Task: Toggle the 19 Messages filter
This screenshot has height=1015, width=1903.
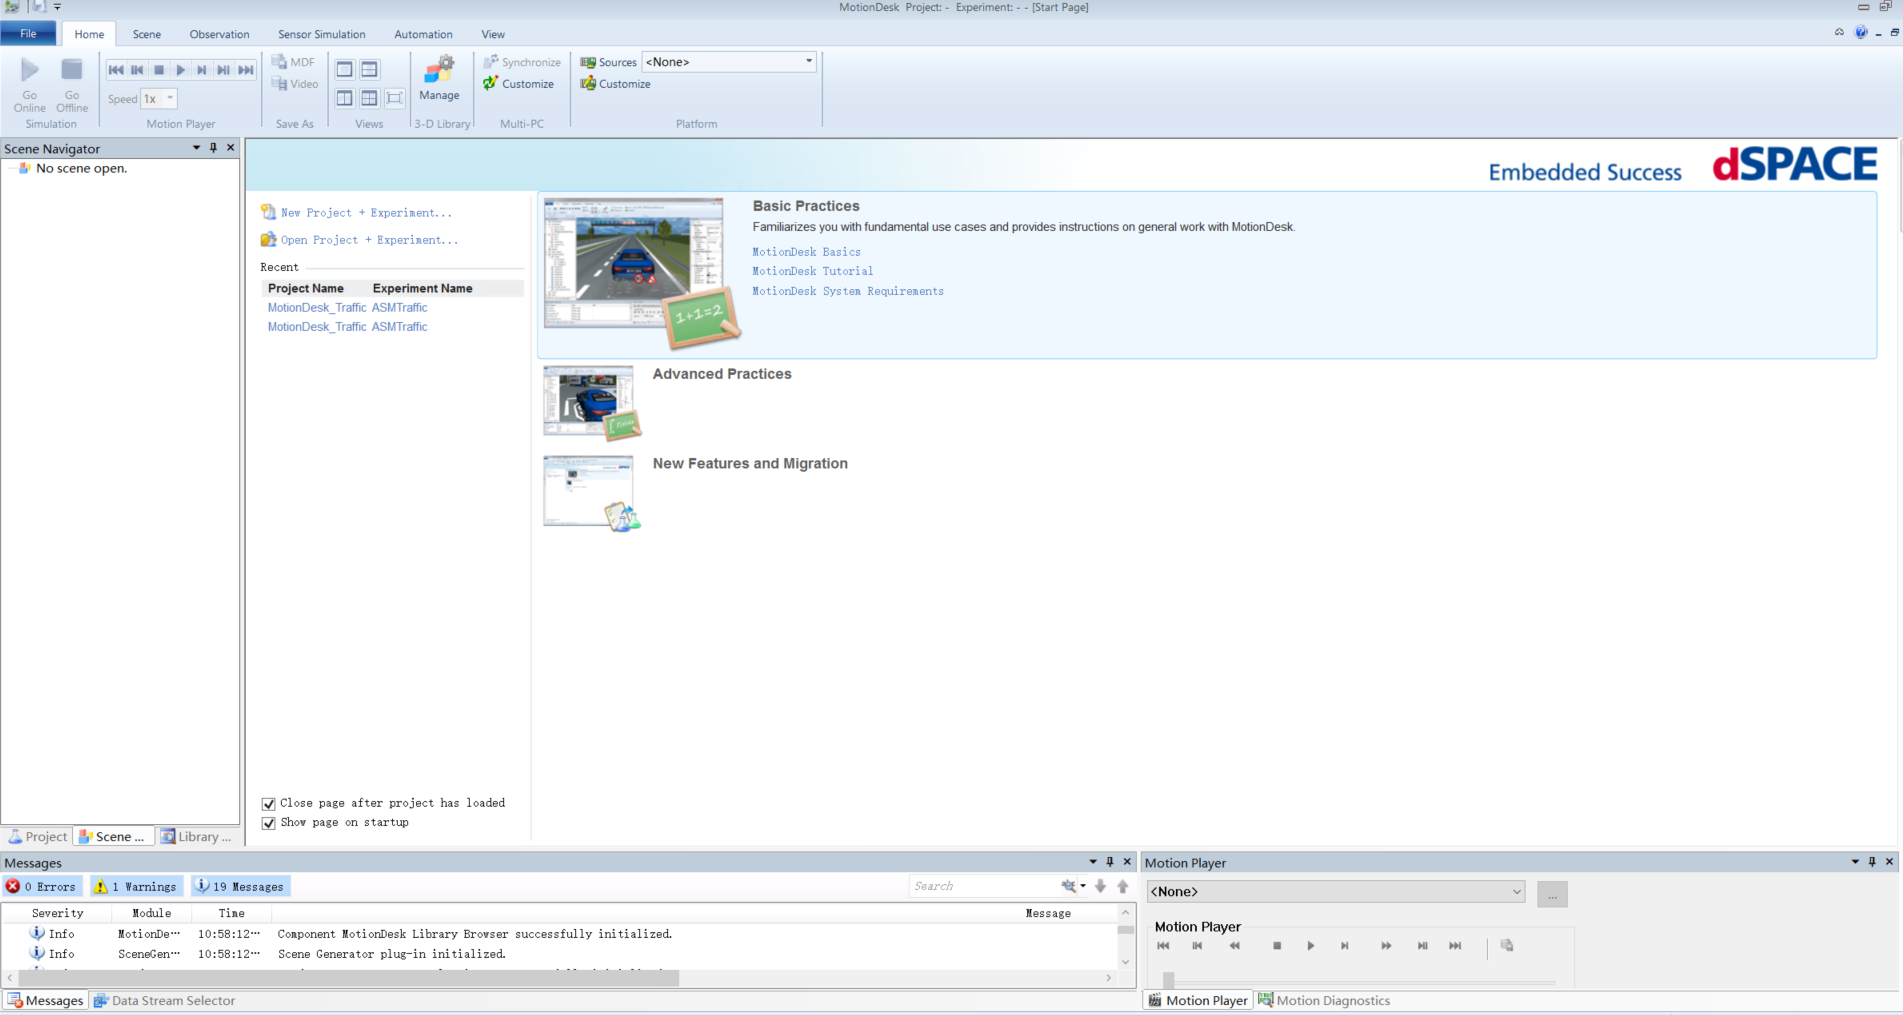Action: point(240,887)
